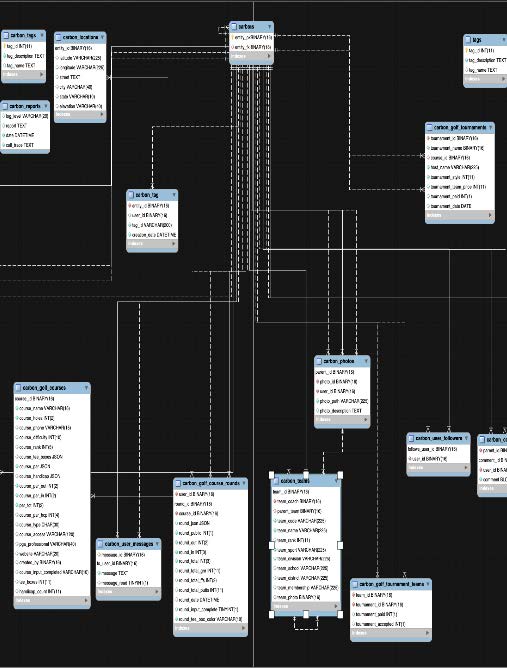Click the carbon_user_followers table icon
507x668 pixels.
pyautogui.click(x=411, y=438)
